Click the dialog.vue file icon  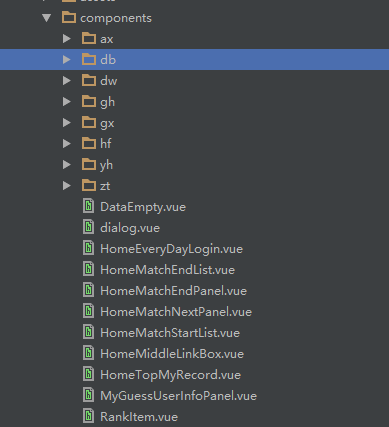point(88,227)
